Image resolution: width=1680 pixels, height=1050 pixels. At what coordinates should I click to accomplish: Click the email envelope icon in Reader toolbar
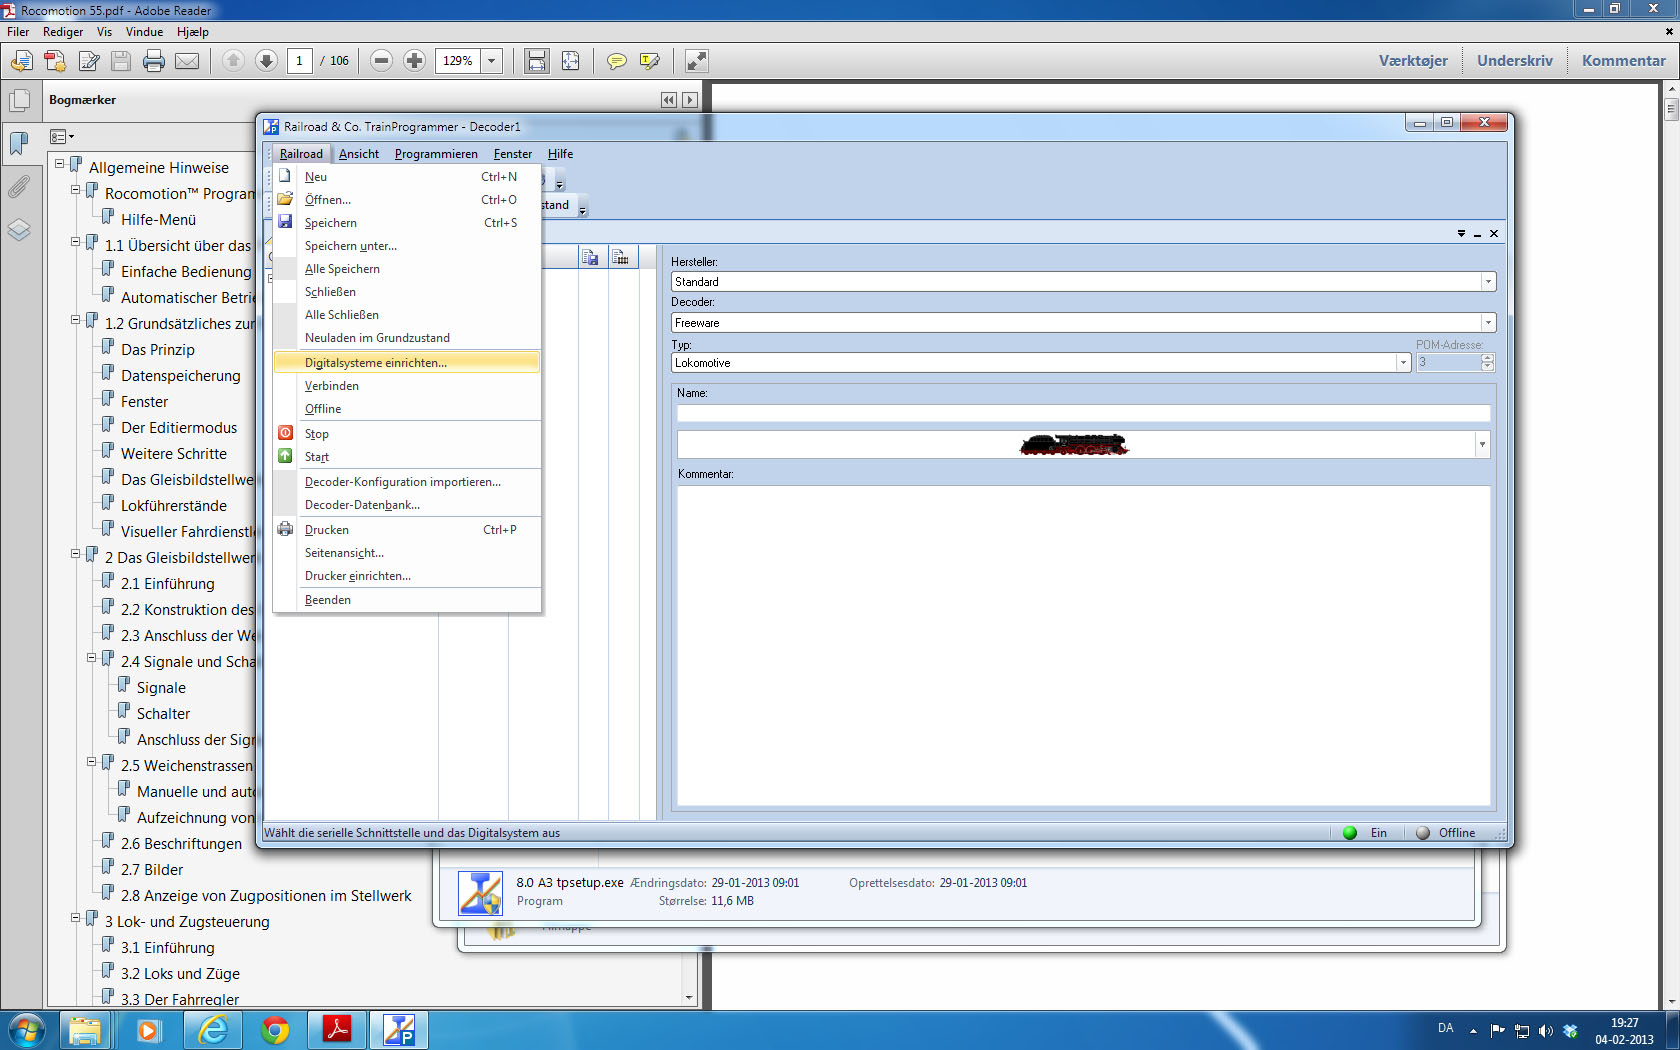tap(187, 61)
